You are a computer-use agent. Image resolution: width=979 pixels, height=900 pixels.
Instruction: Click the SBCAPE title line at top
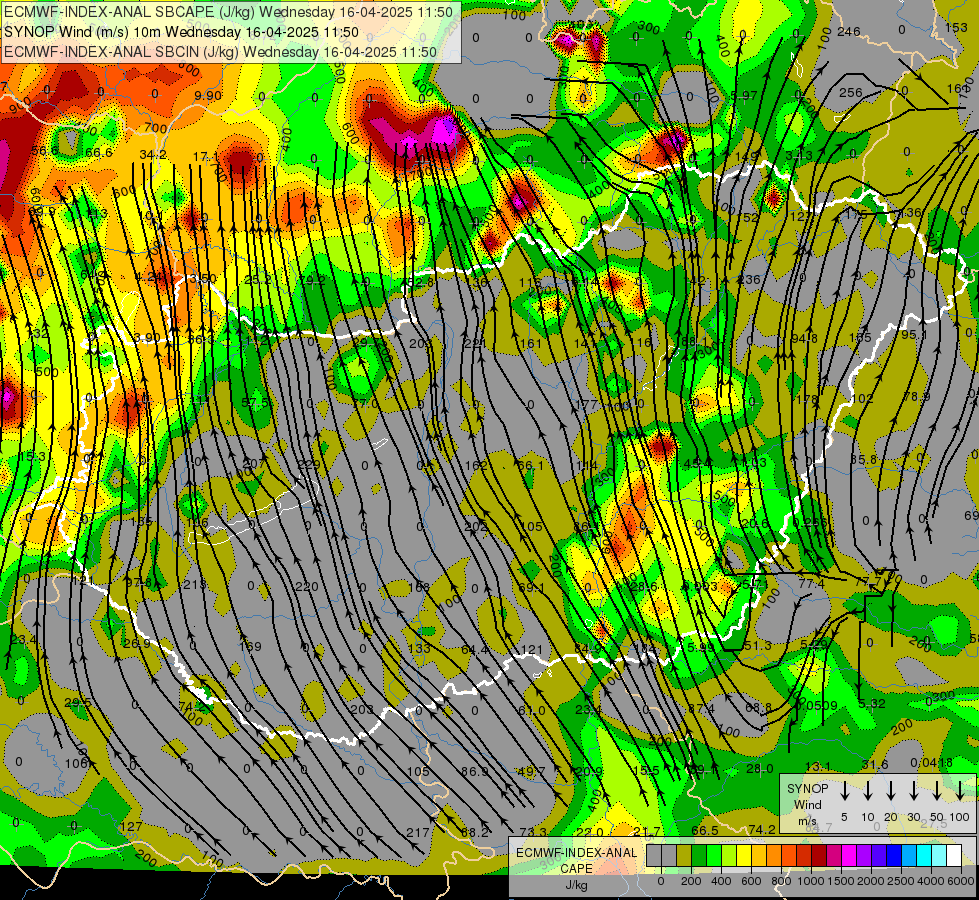pyautogui.click(x=228, y=12)
